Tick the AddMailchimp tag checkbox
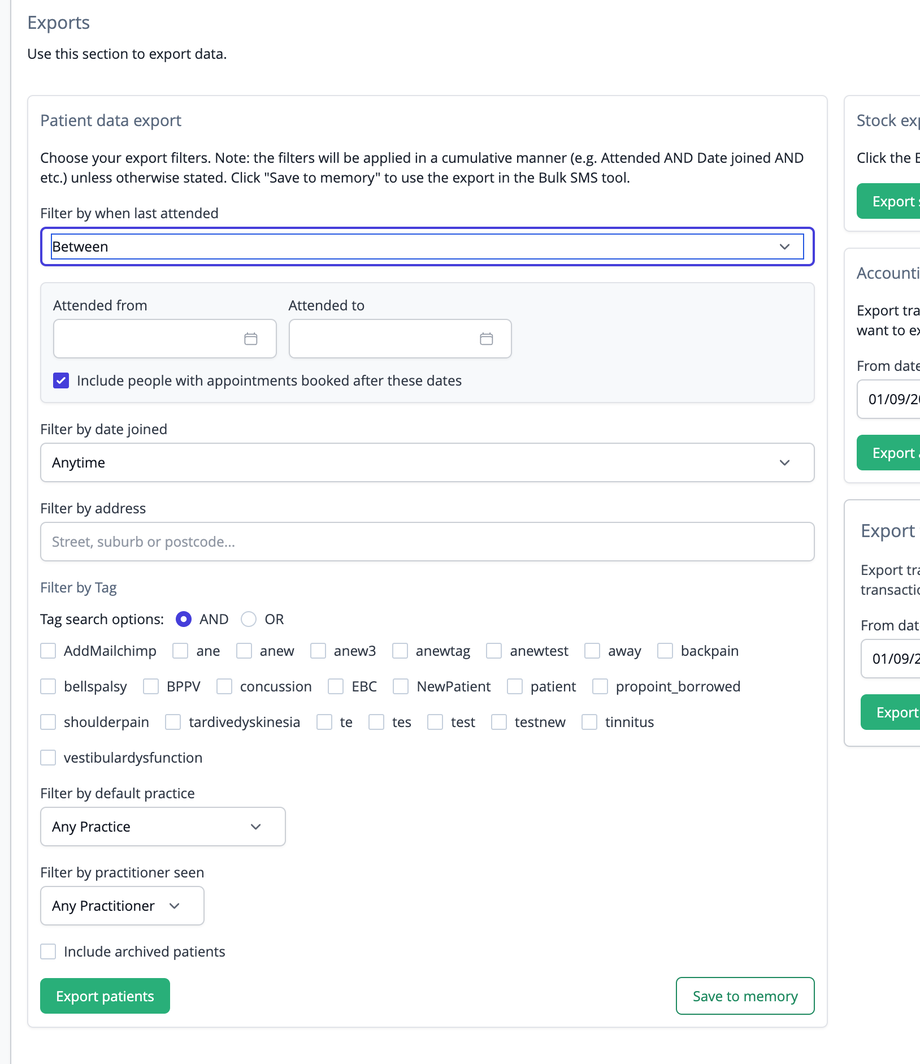 pos(48,651)
